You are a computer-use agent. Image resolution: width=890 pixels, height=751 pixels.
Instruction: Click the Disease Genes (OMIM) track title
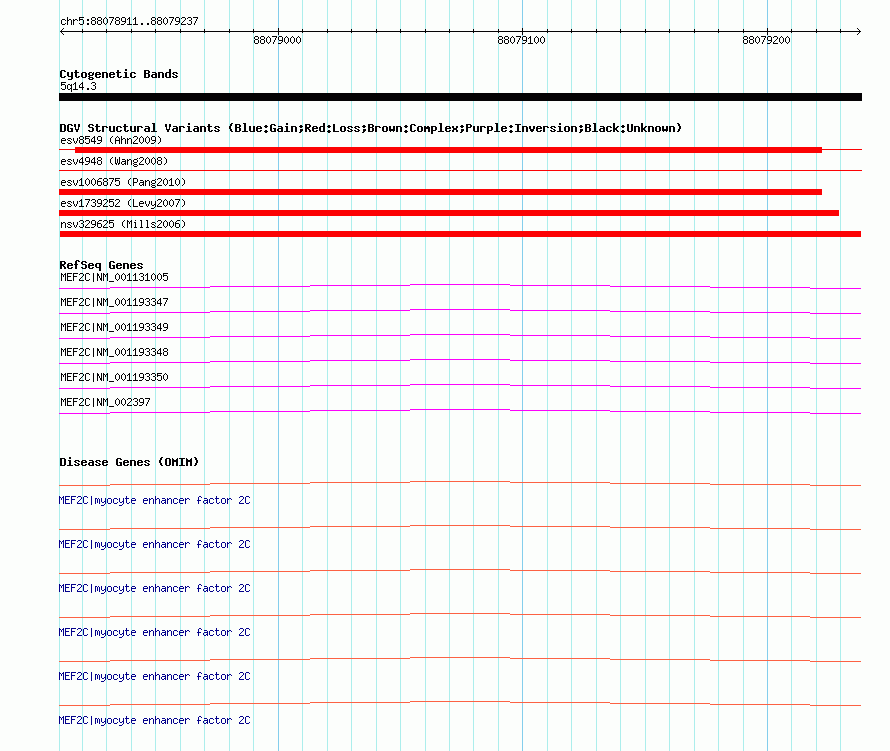coord(129,462)
